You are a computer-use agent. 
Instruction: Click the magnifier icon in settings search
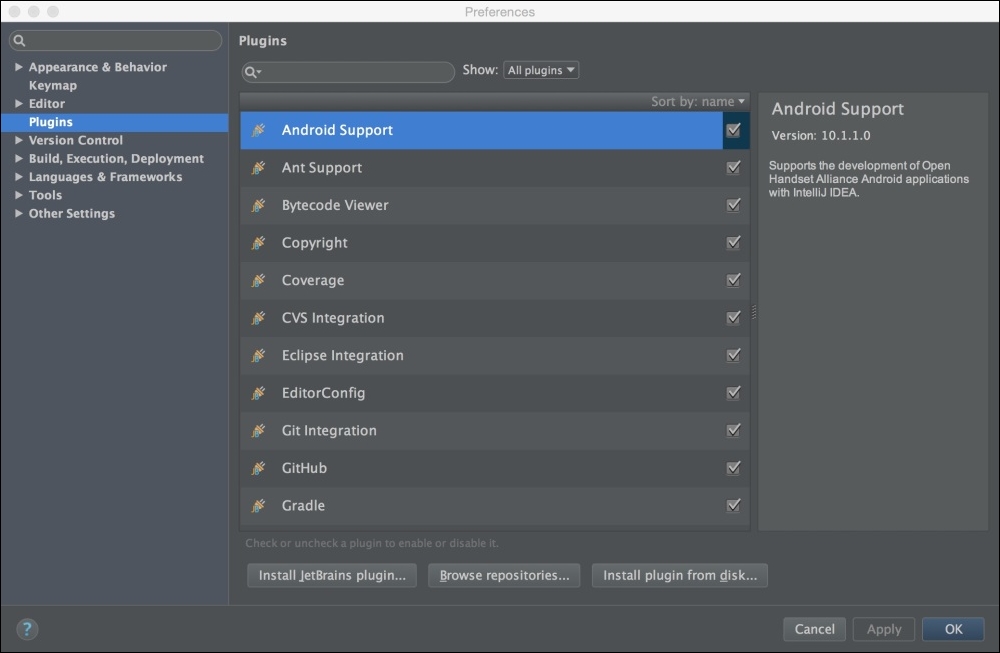[19, 41]
